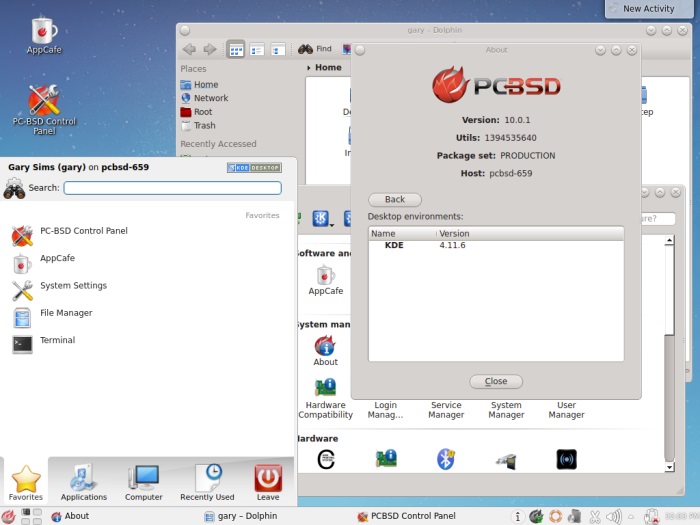Open the Leave tab in Kickoff
Image resolution: width=700 pixels, height=525 pixels.
(268, 483)
